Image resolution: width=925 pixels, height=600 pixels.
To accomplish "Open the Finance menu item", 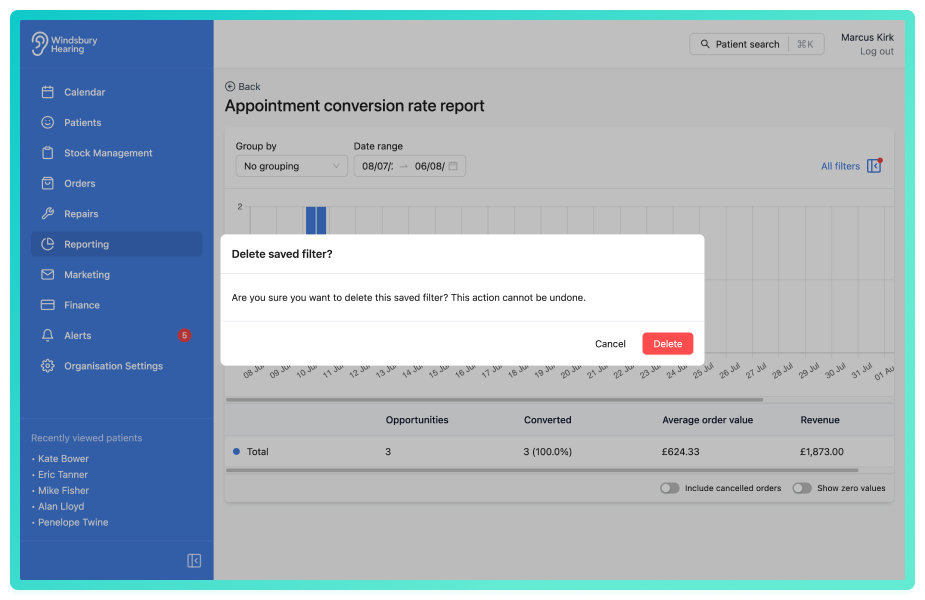I will click(117, 305).
